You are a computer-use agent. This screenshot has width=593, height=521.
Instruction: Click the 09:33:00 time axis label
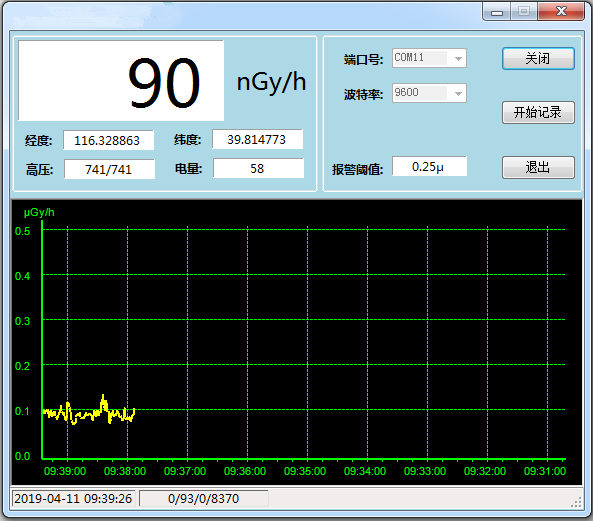(425, 471)
